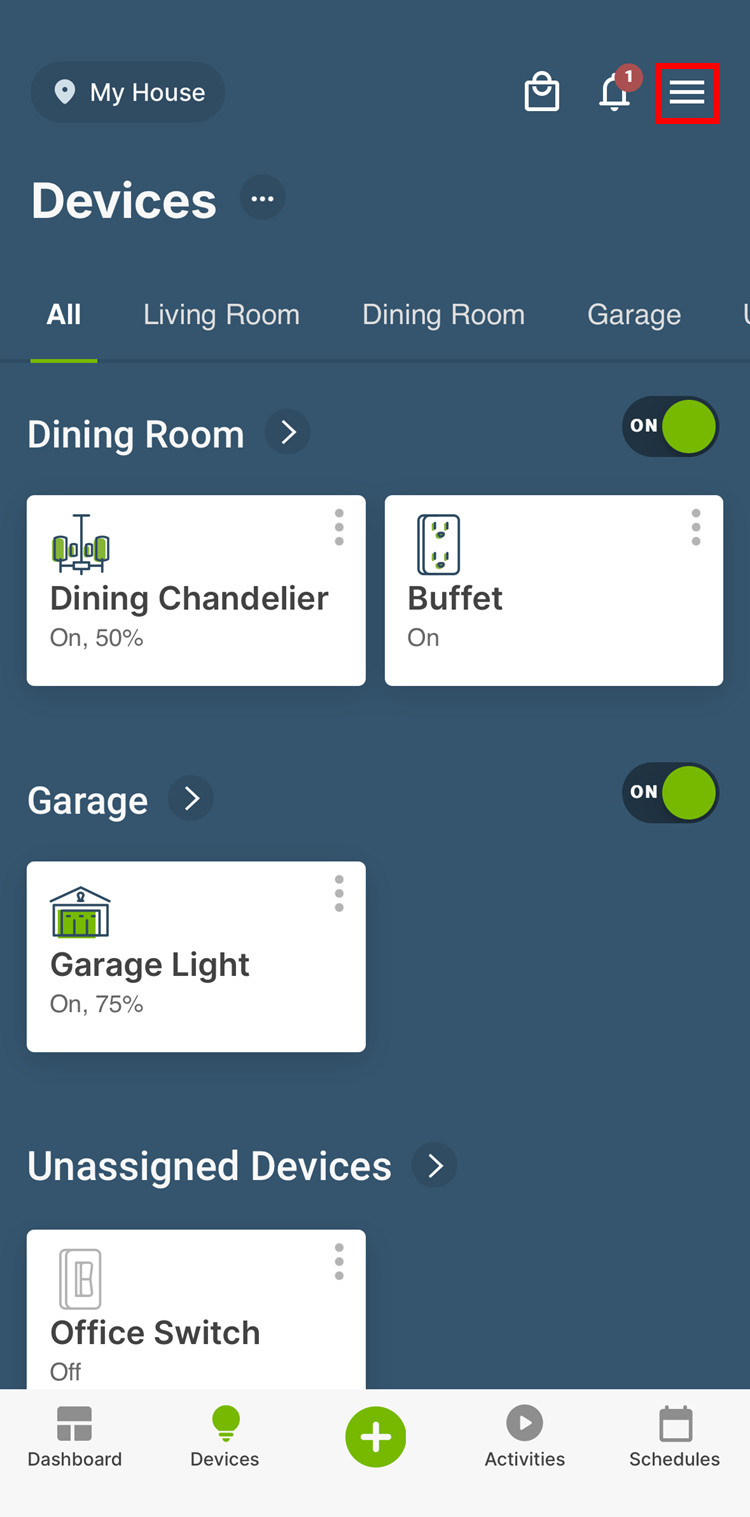
Task: Switch to the Living Room tab
Action: tap(221, 314)
